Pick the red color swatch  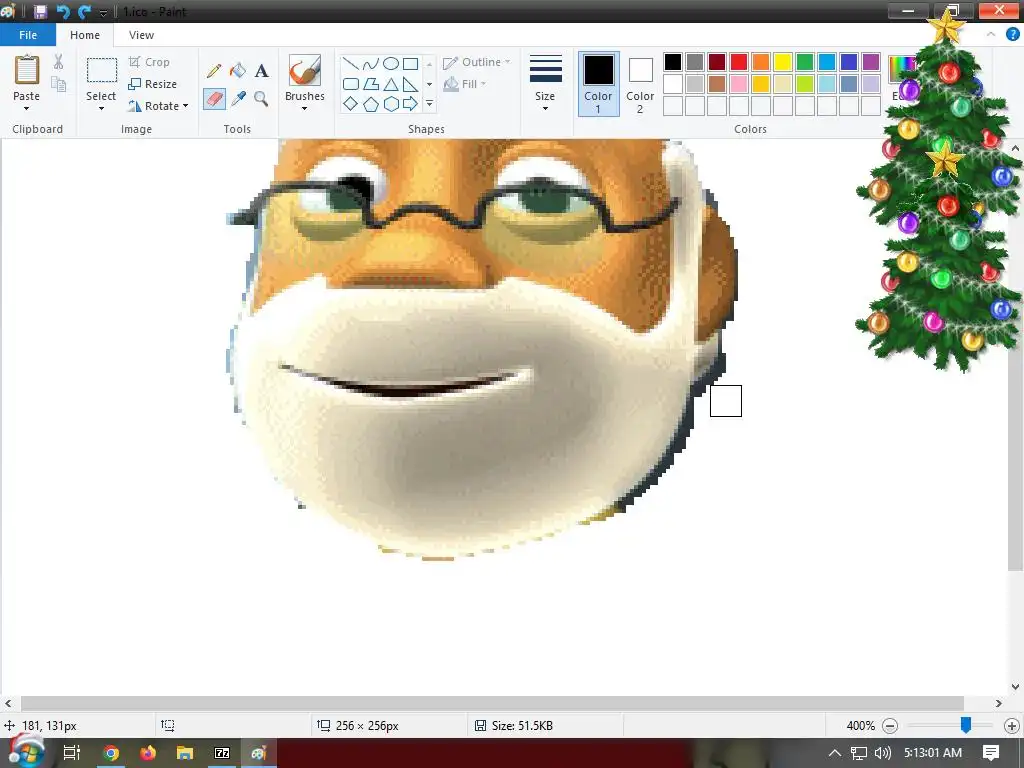pyautogui.click(x=739, y=62)
